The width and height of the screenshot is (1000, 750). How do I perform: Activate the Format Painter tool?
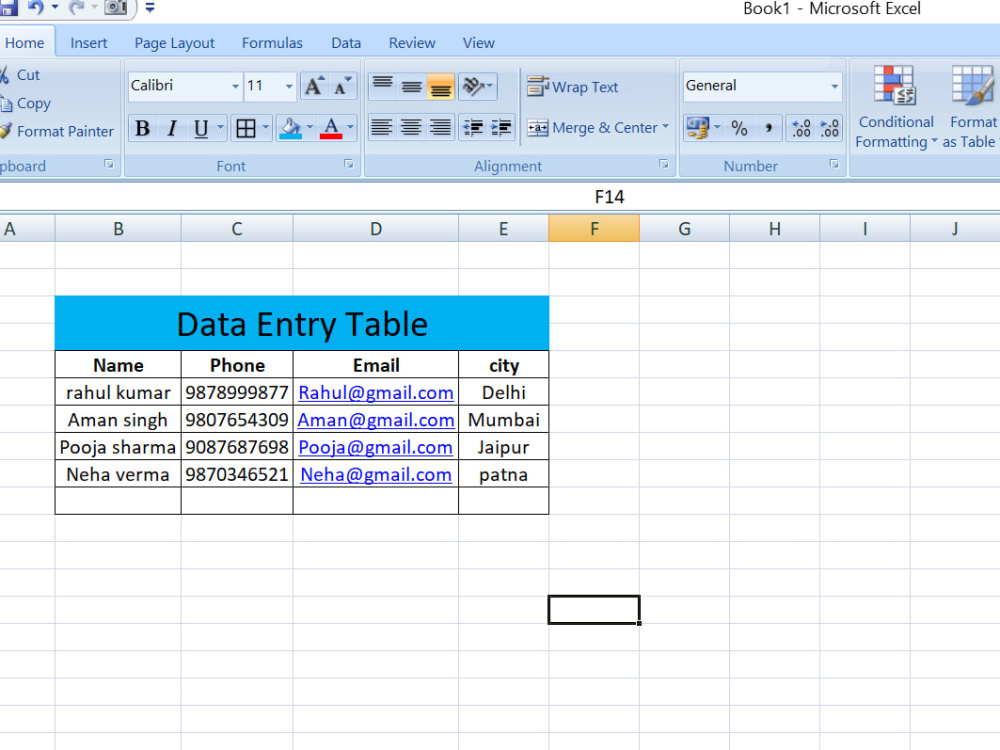point(57,131)
